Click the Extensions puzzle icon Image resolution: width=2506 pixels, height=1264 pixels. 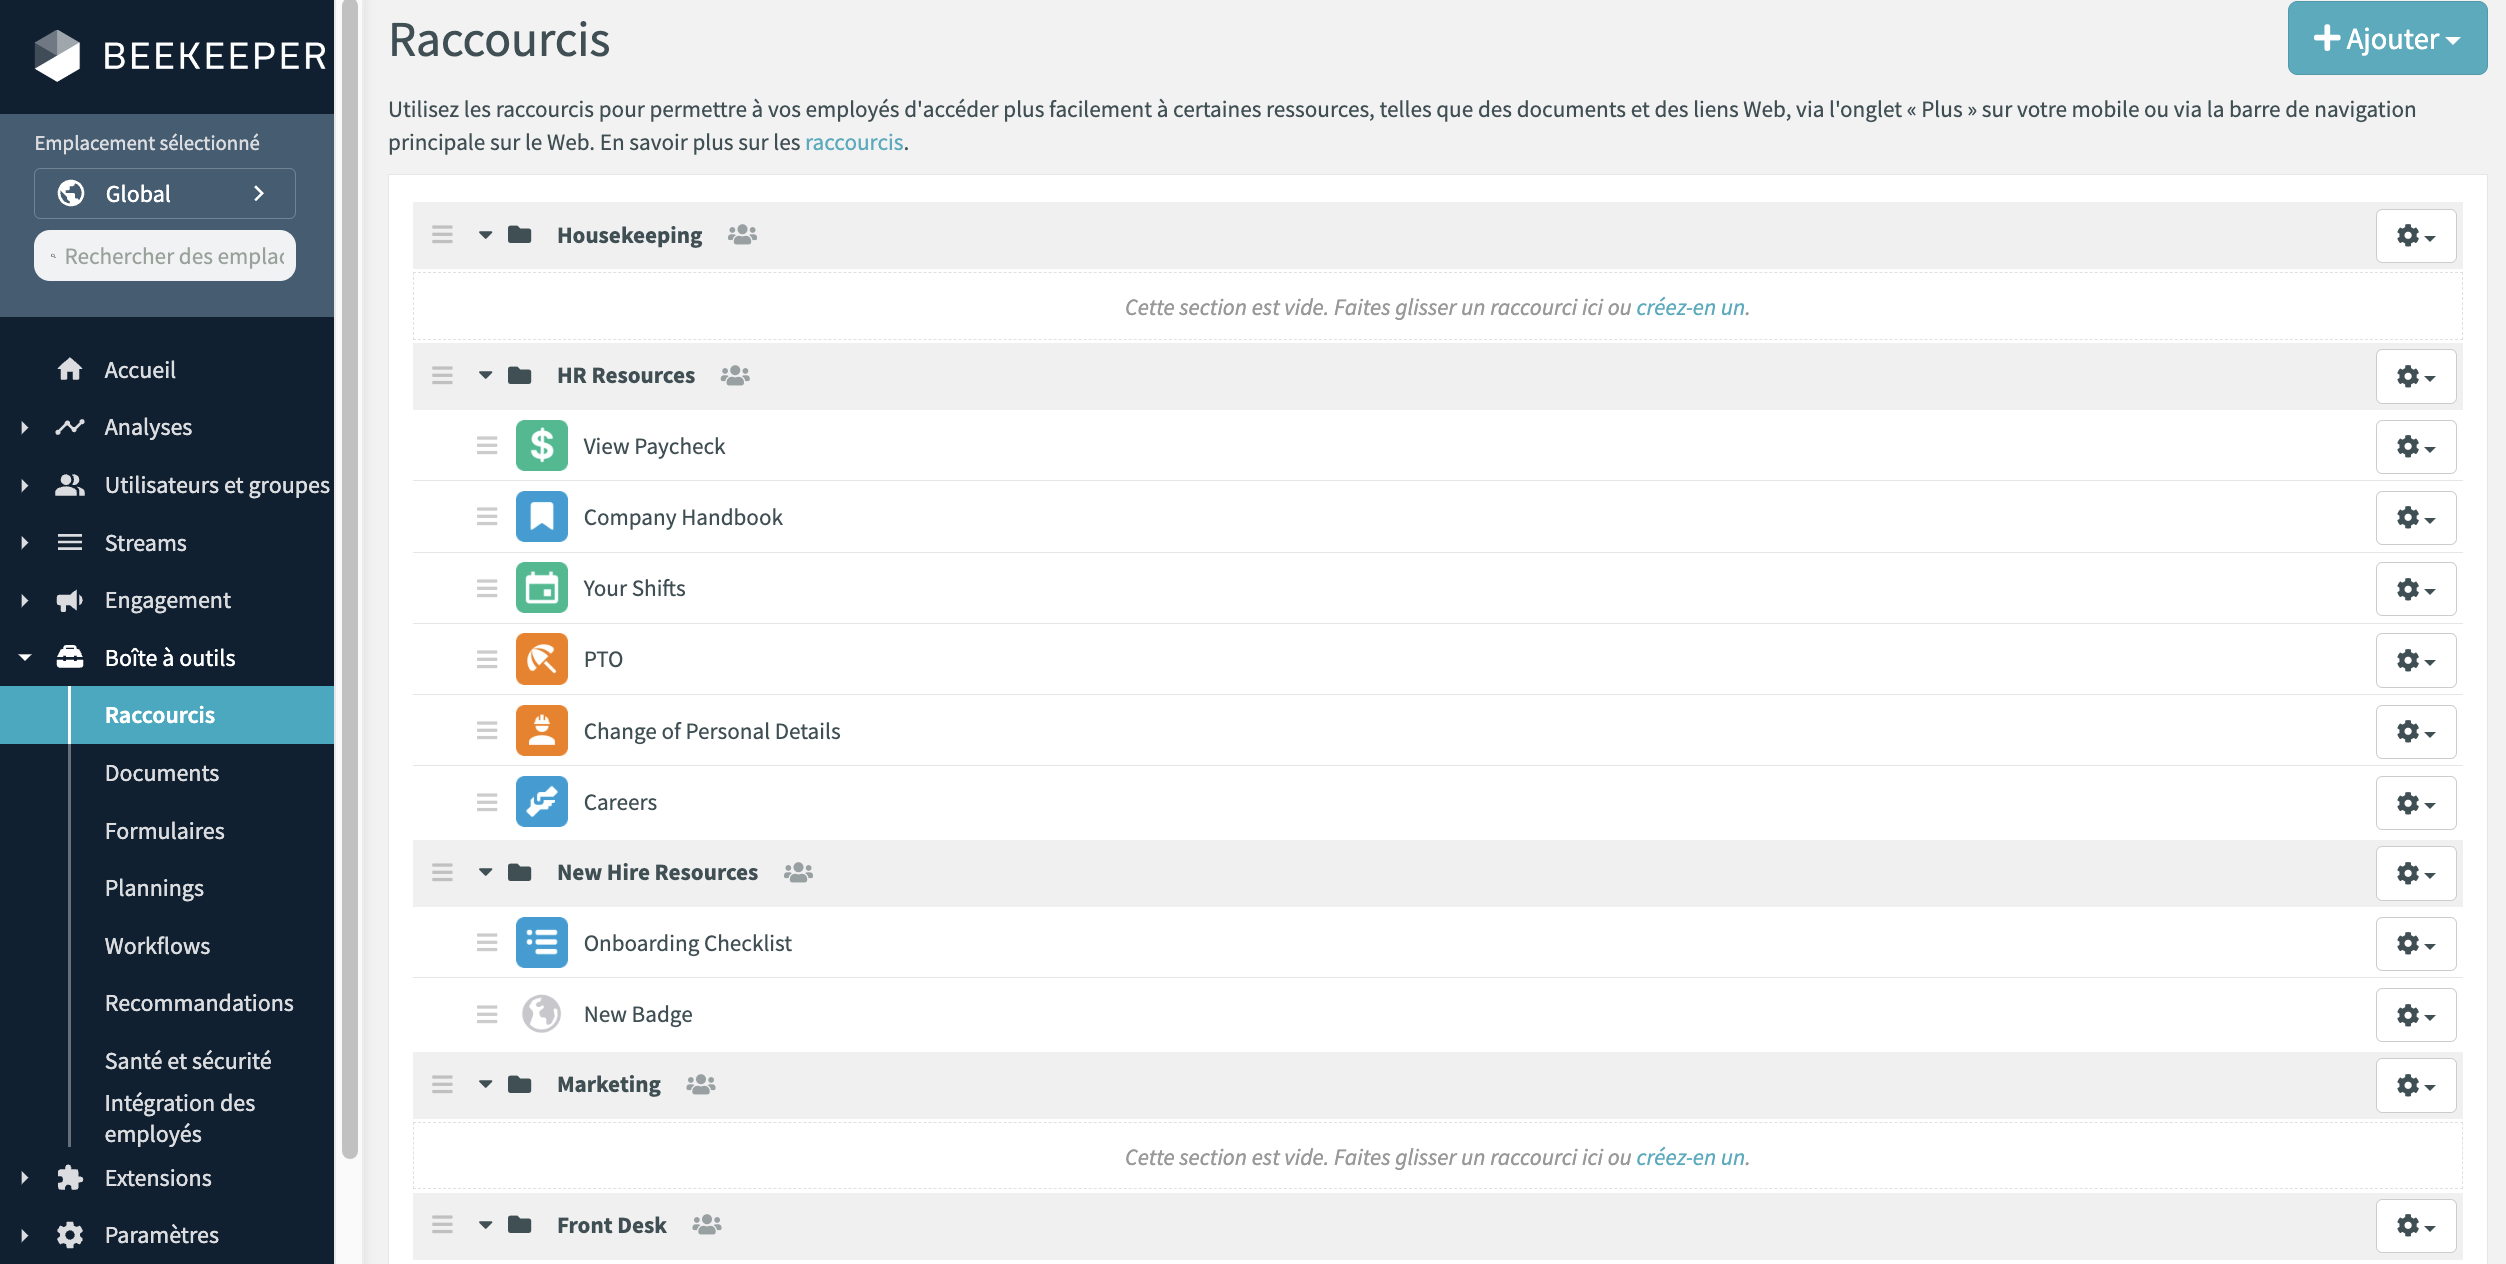70,1178
